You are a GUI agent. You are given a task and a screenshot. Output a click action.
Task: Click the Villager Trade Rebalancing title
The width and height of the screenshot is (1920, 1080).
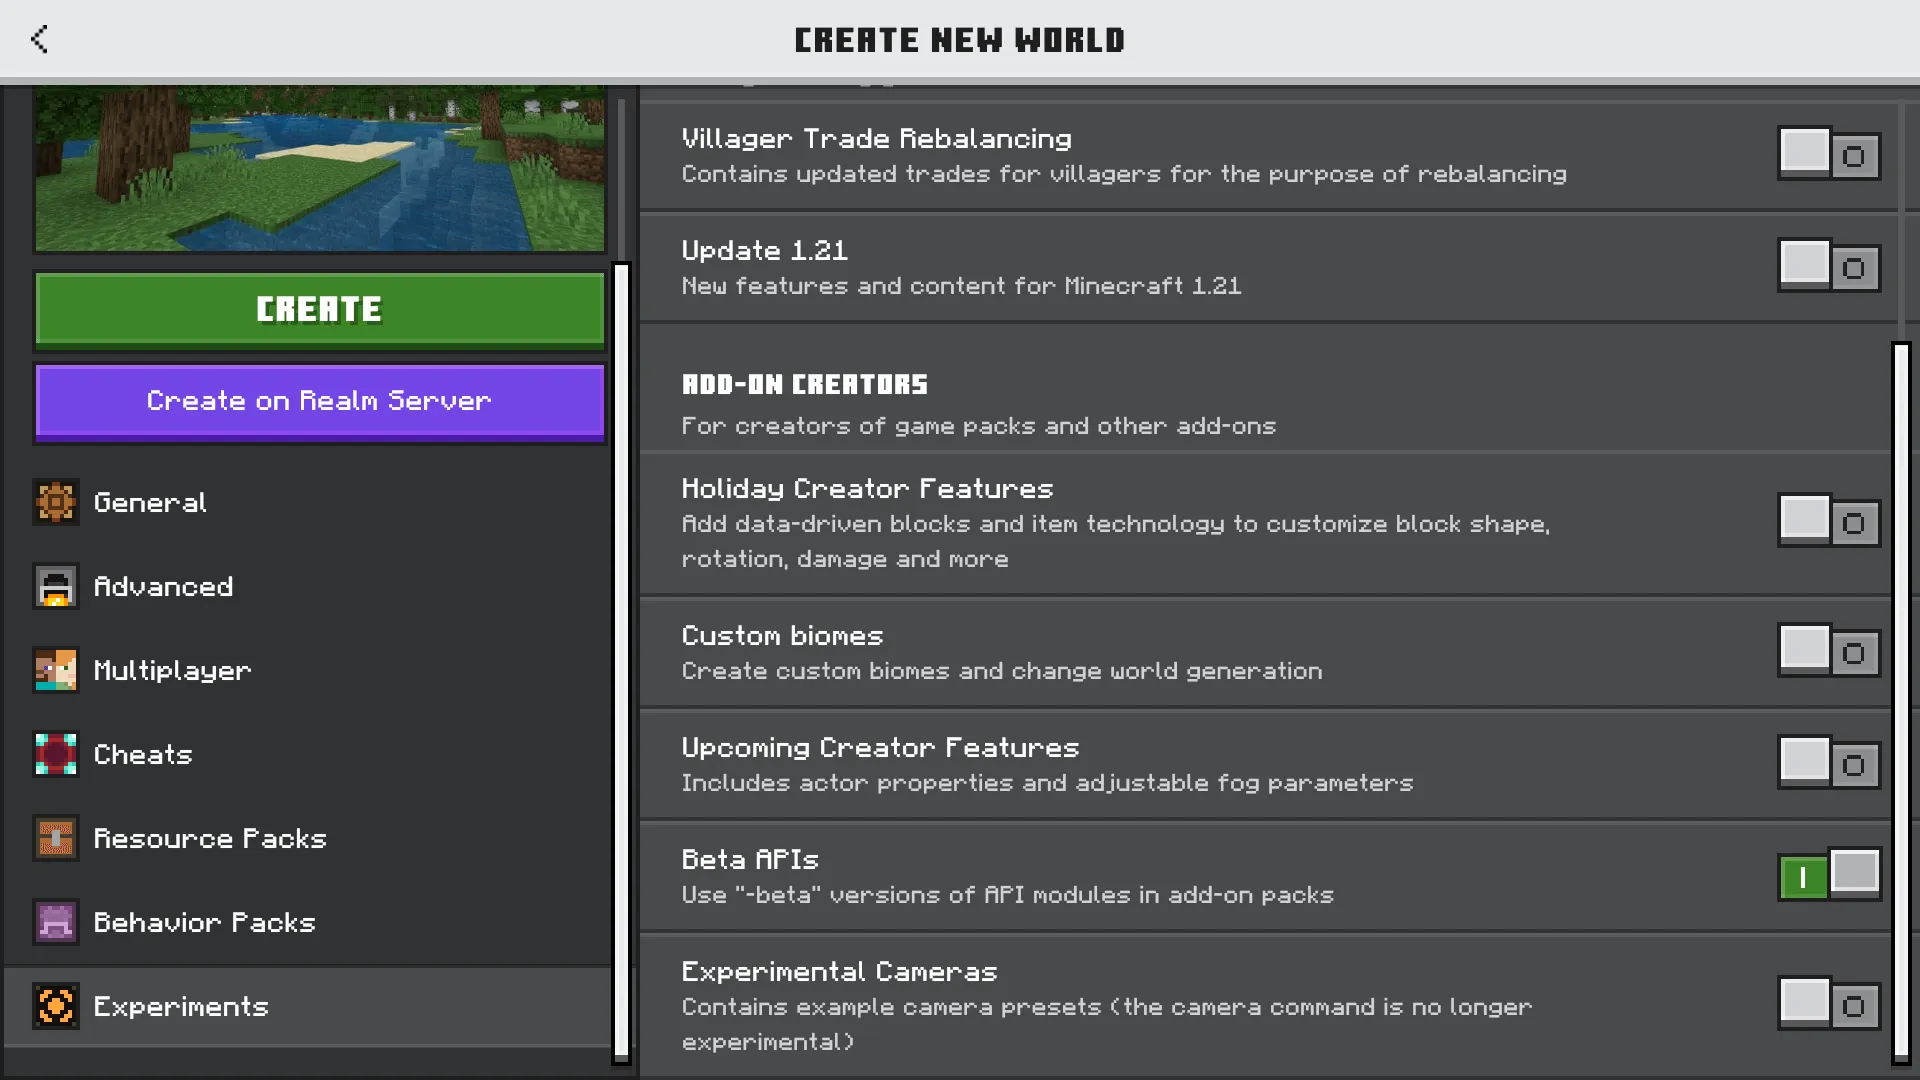(876, 138)
